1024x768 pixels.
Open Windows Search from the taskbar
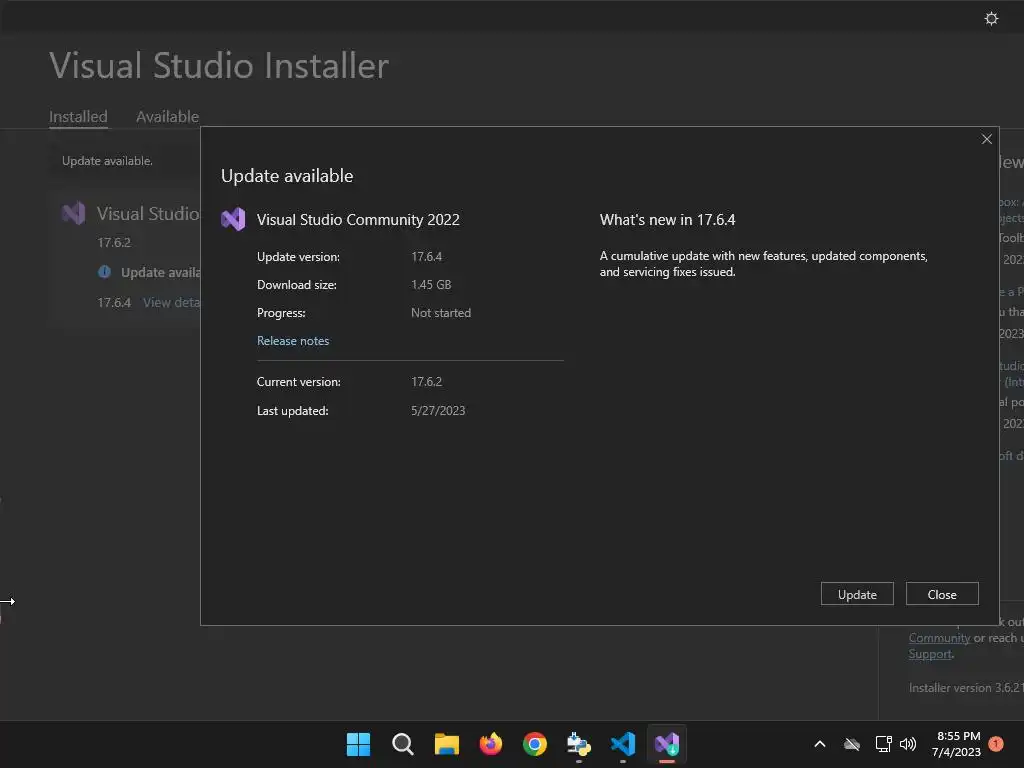(402, 744)
